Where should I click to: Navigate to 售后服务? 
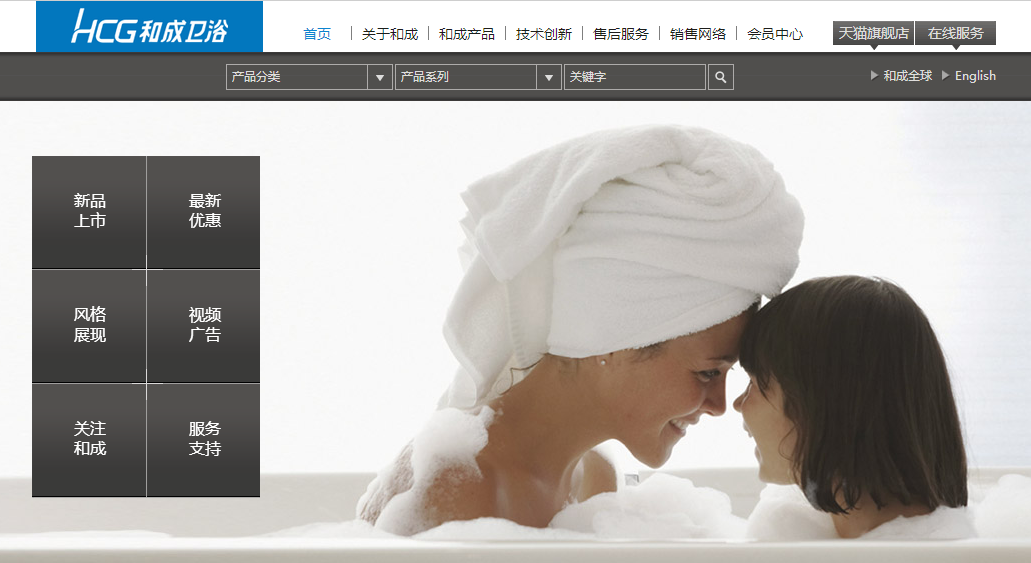pyautogui.click(x=621, y=34)
